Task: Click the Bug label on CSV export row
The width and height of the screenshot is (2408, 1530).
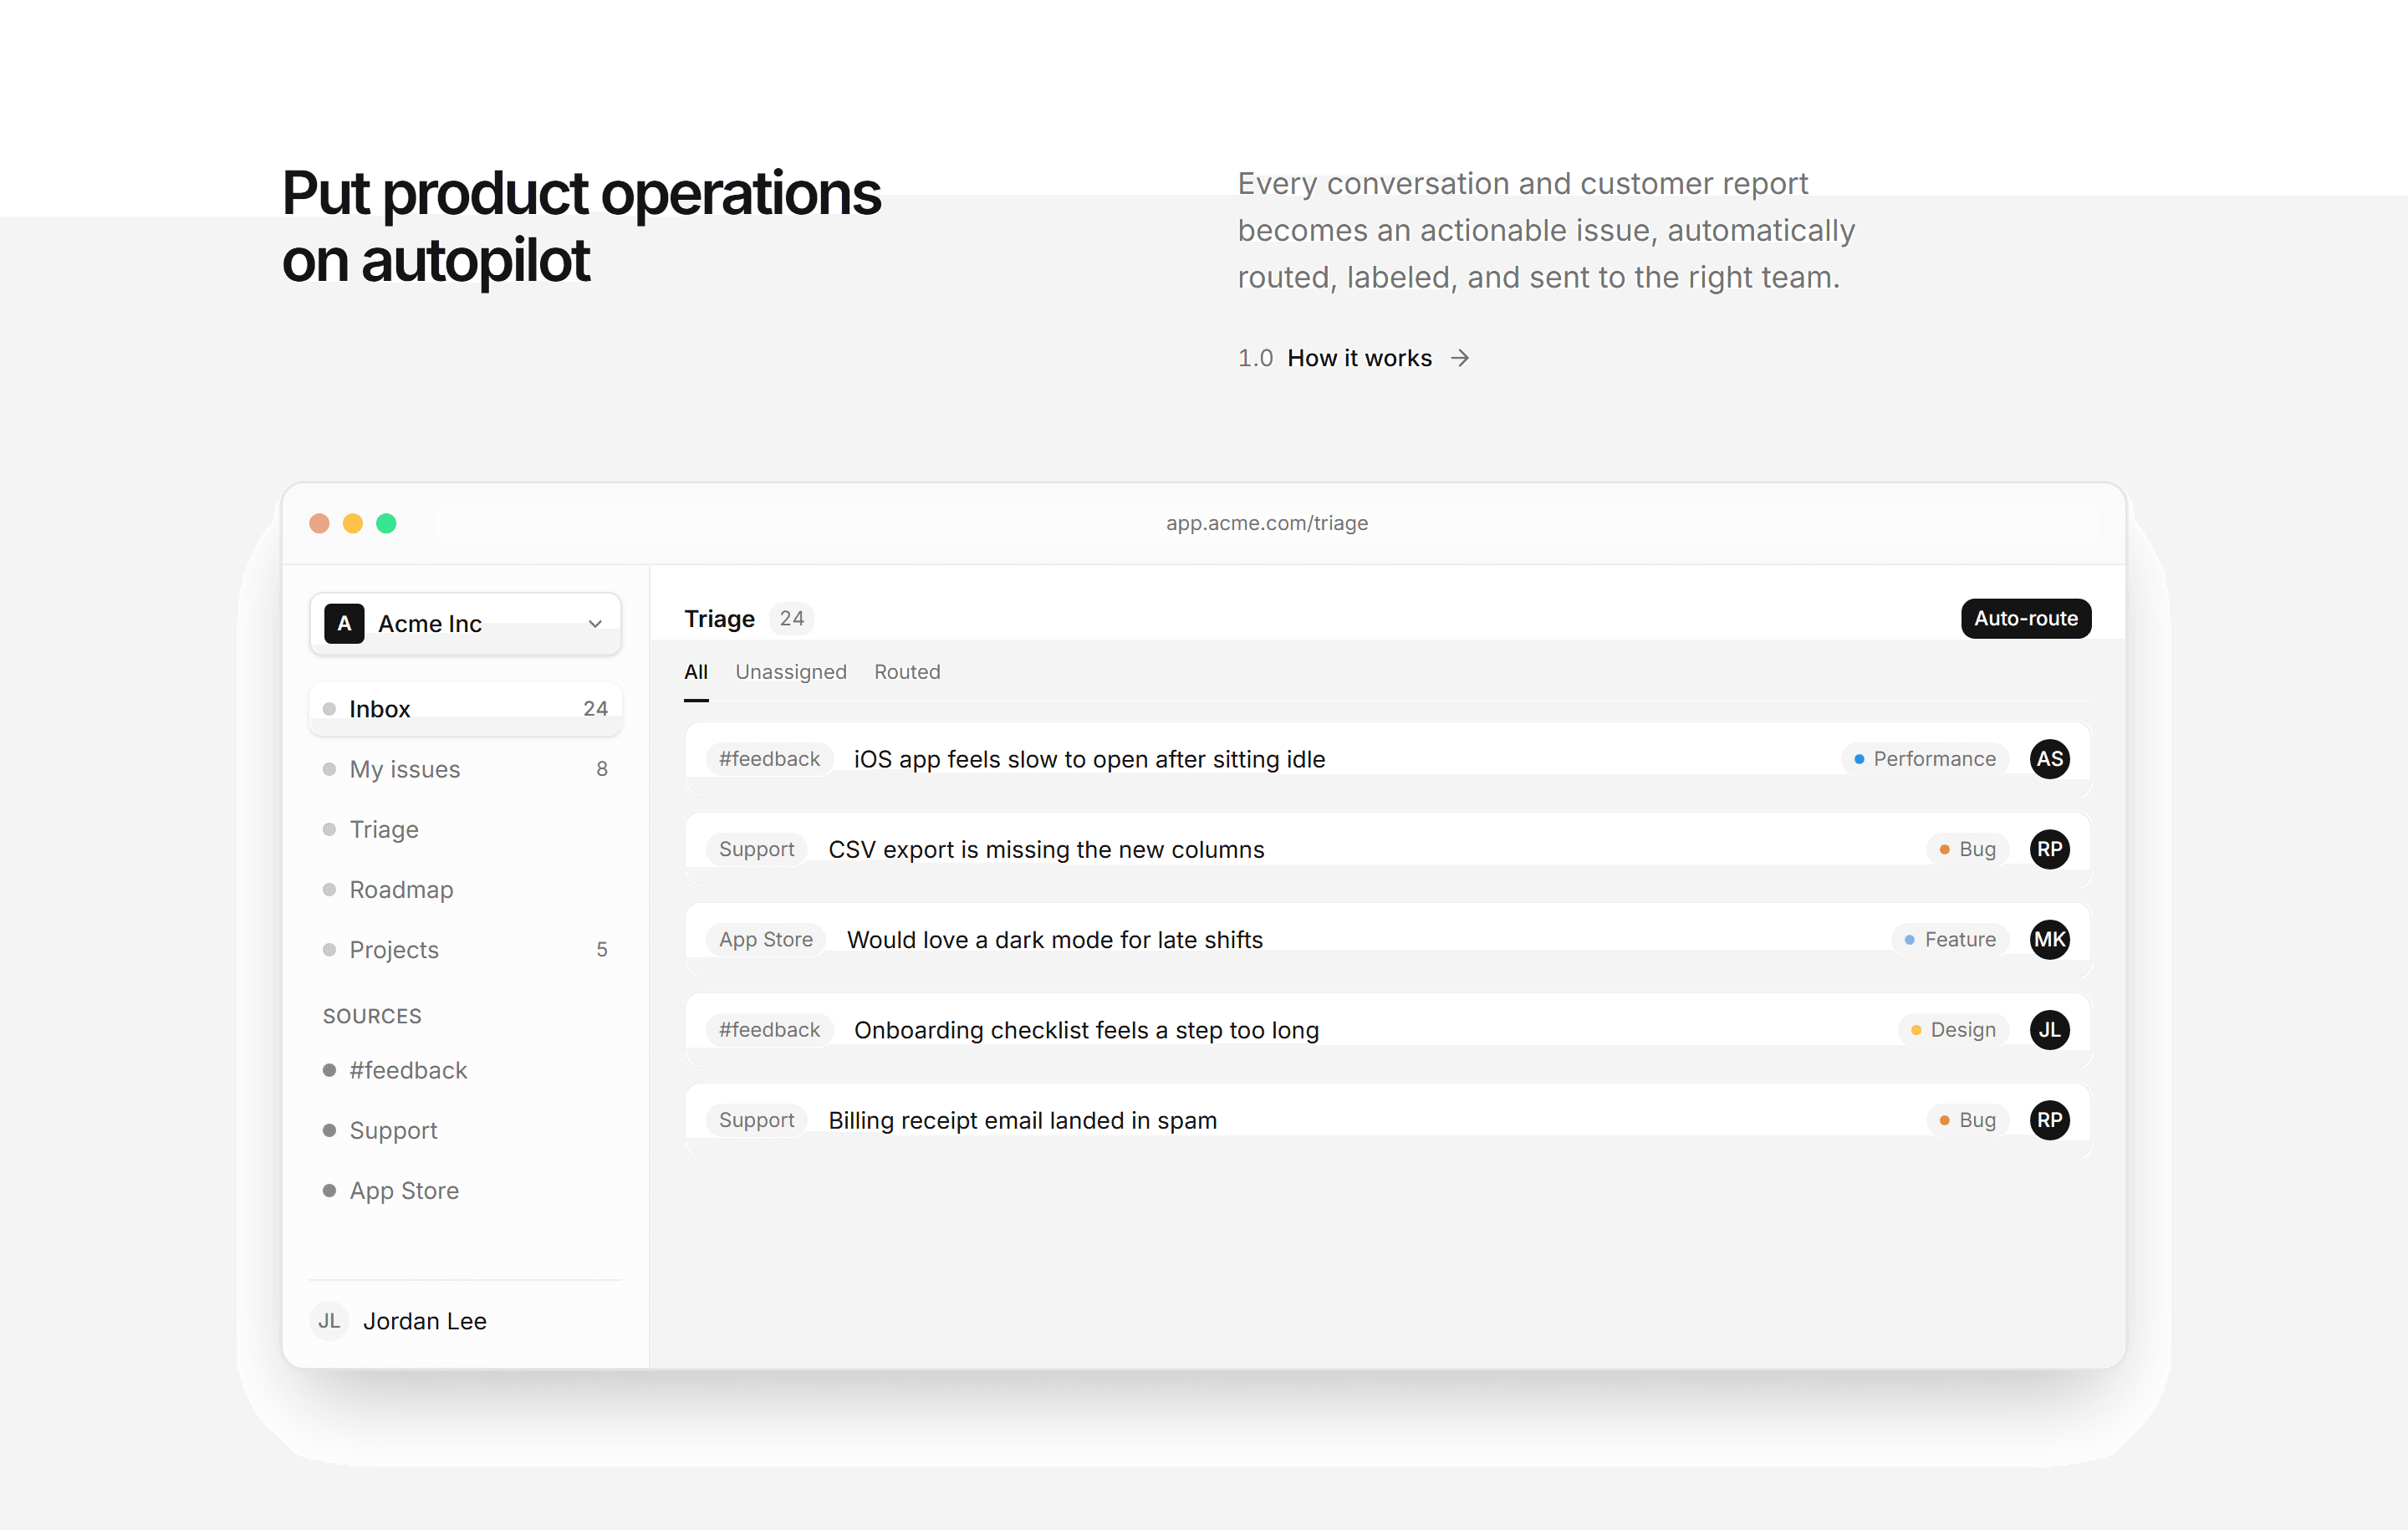Action: tap(1967, 849)
